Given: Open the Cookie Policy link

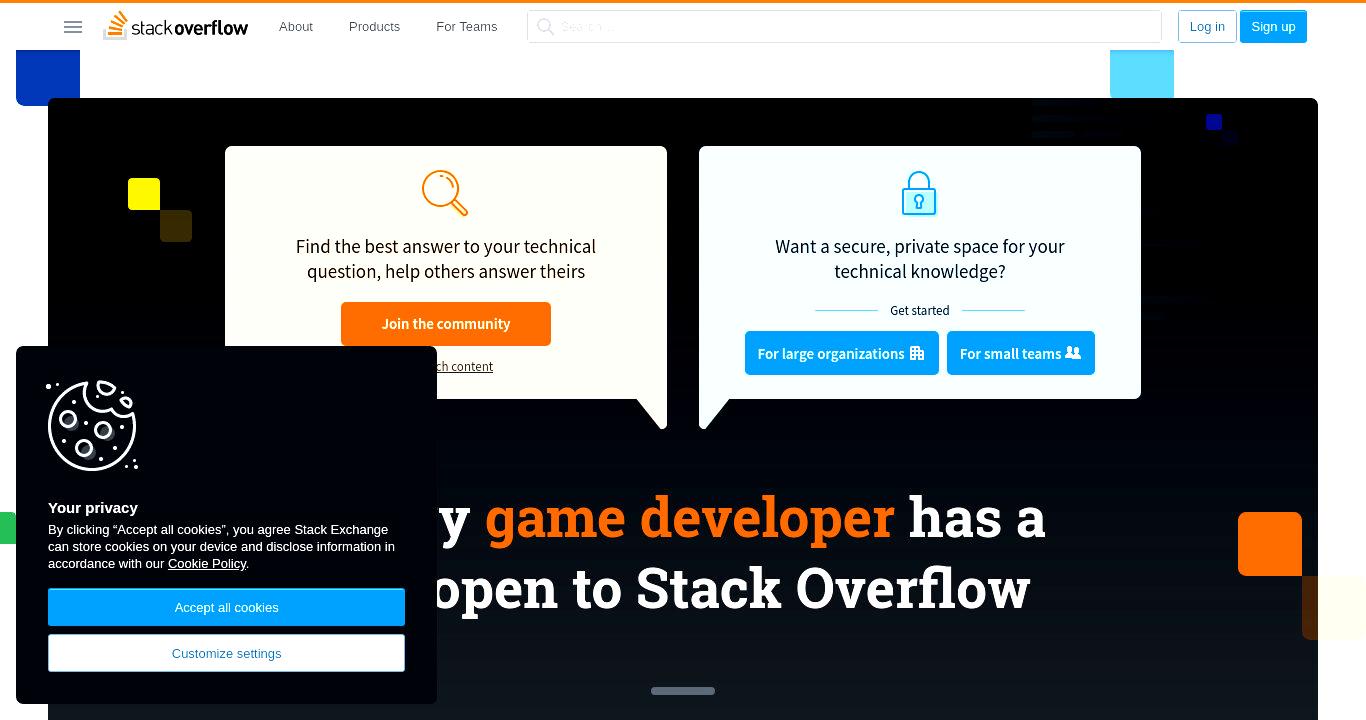Looking at the screenshot, I should [x=207, y=563].
